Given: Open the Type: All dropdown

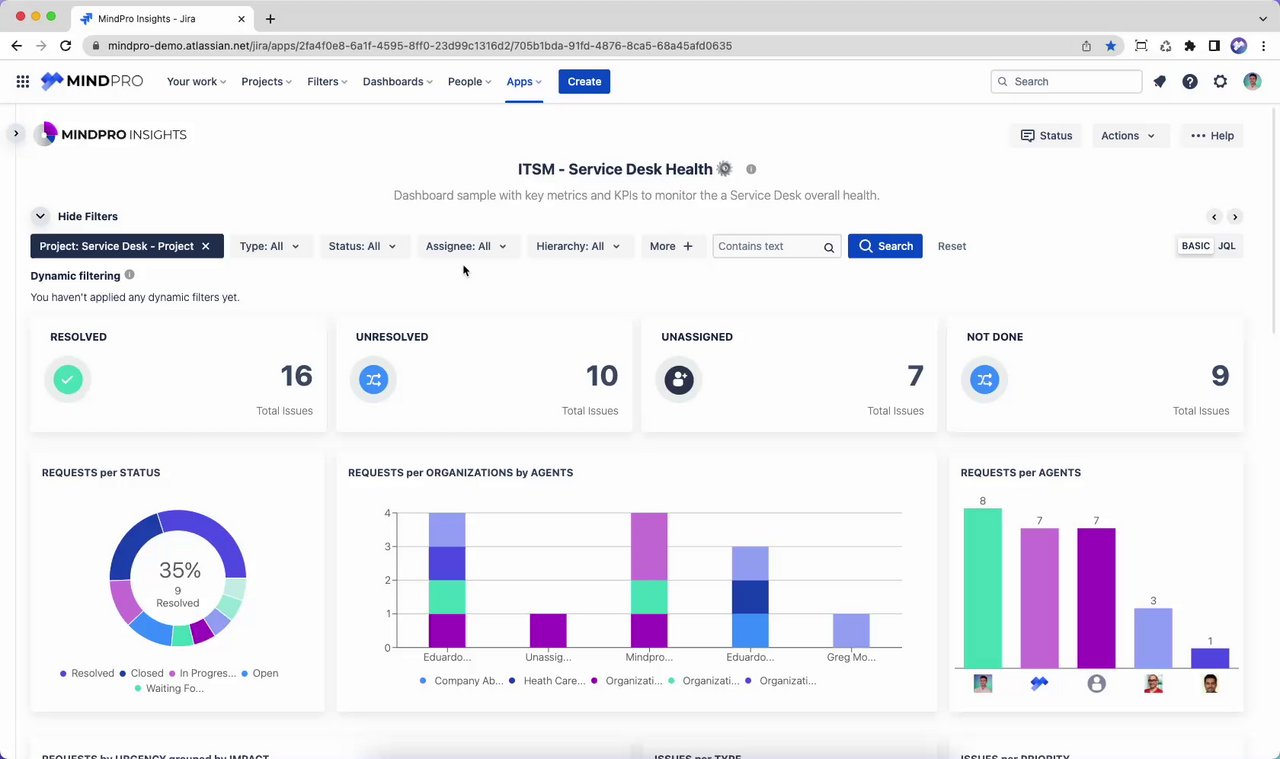Looking at the screenshot, I should (270, 246).
